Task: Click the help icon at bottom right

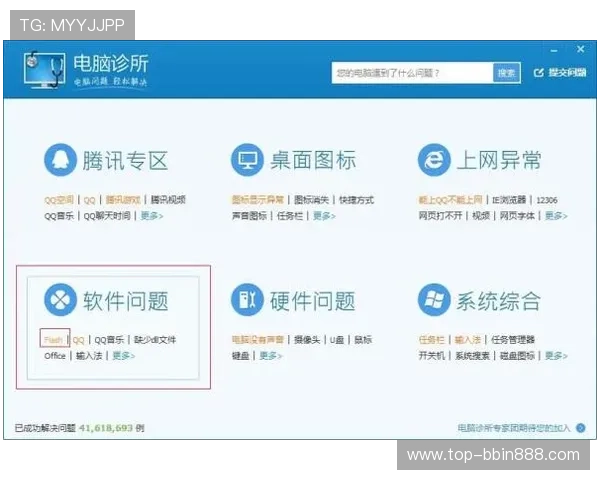Action: point(580,428)
